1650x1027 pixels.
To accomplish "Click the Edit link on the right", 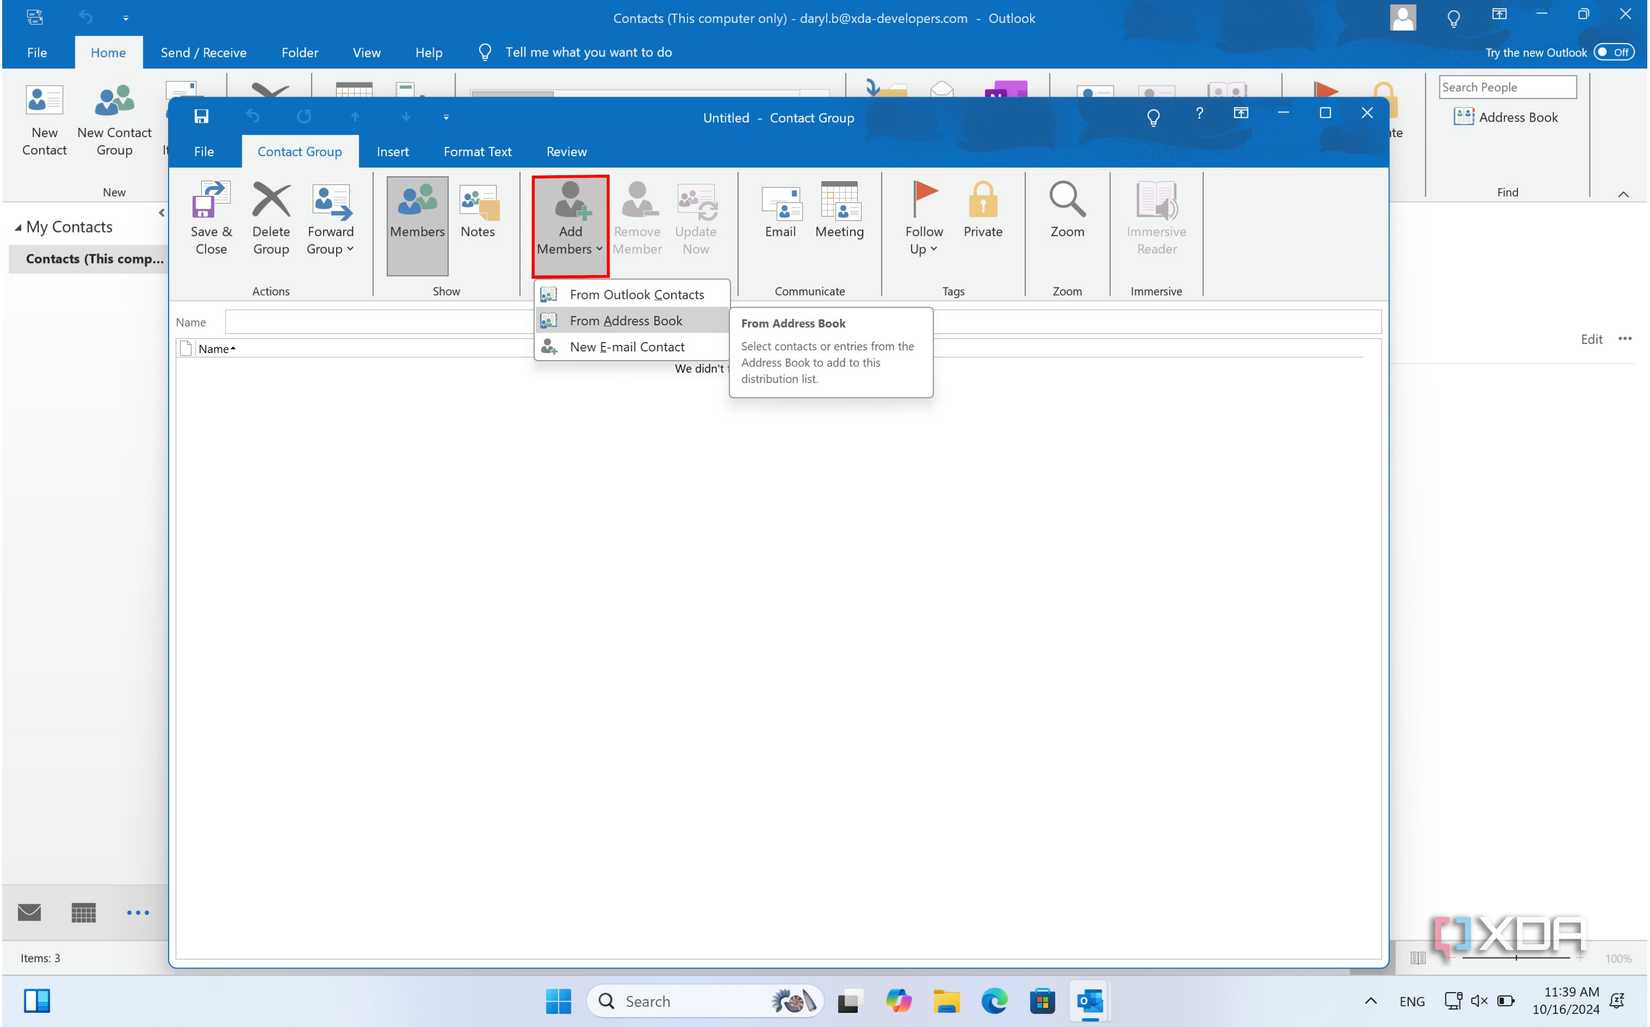I will 1590,339.
